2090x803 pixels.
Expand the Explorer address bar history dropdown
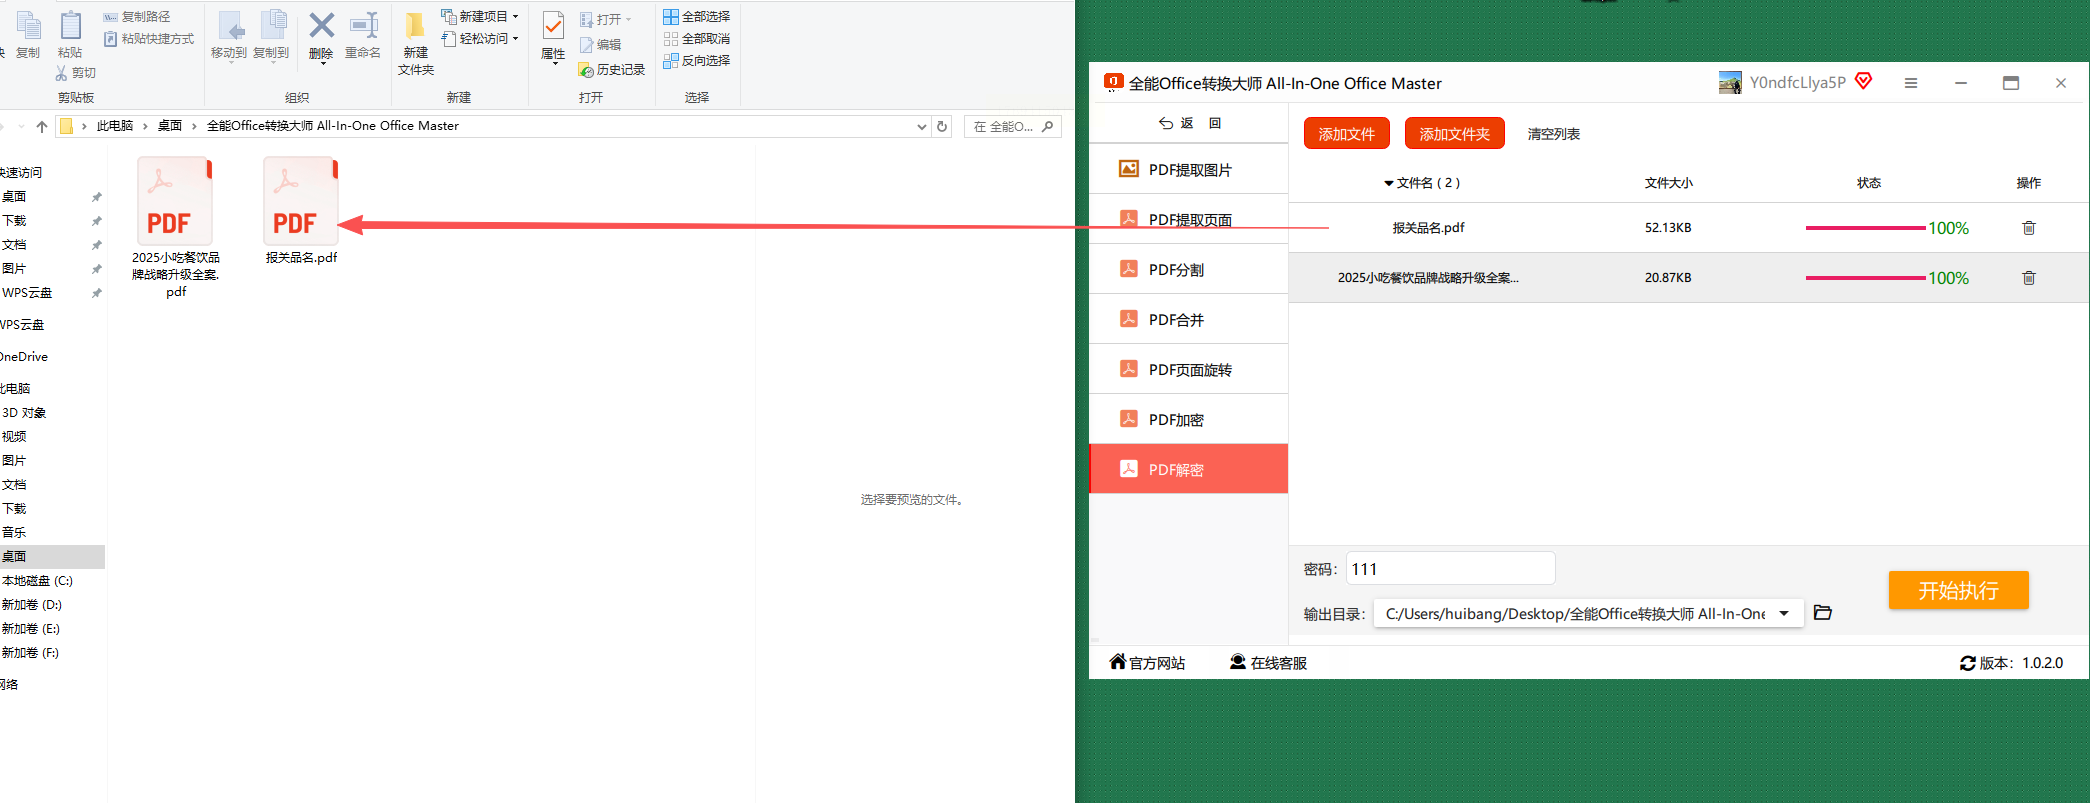tap(922, 127)
